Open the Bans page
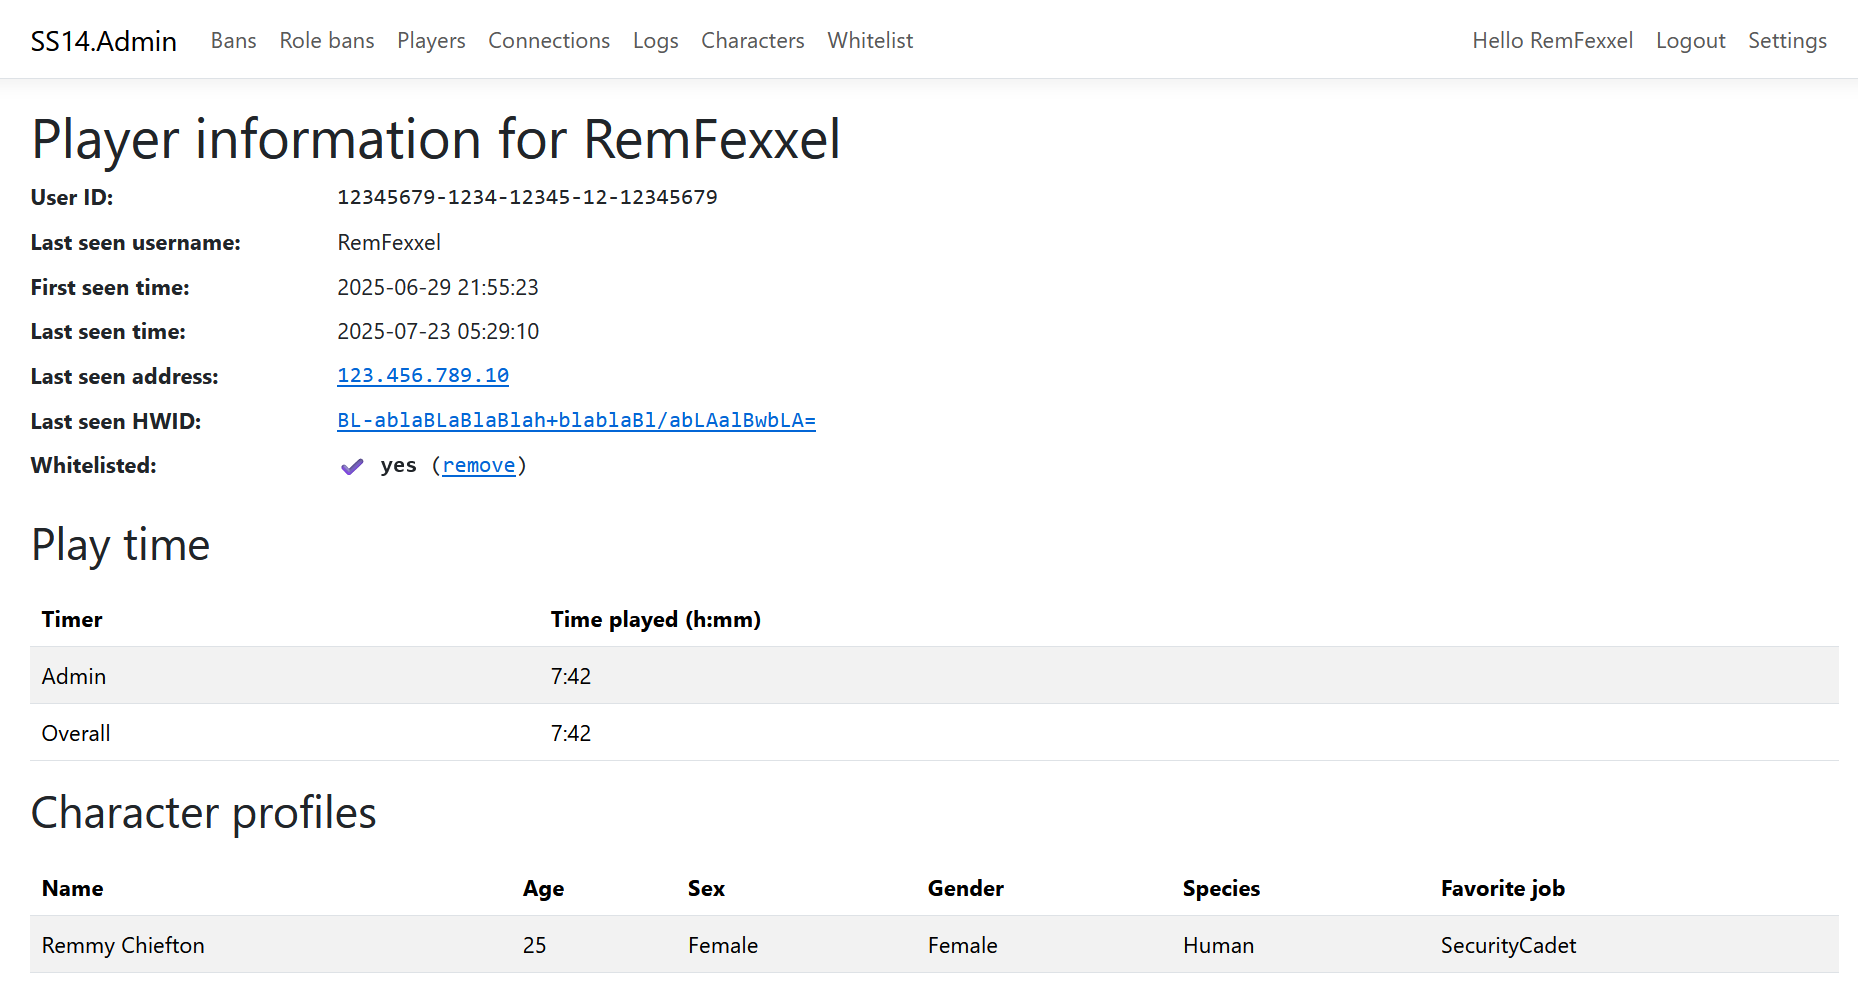1858x992 pixels. [x=233, y=41]
